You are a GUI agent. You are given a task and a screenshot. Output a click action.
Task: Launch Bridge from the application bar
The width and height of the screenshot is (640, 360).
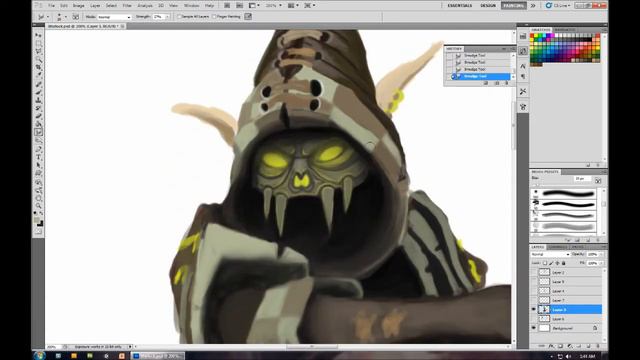[227, 6]
